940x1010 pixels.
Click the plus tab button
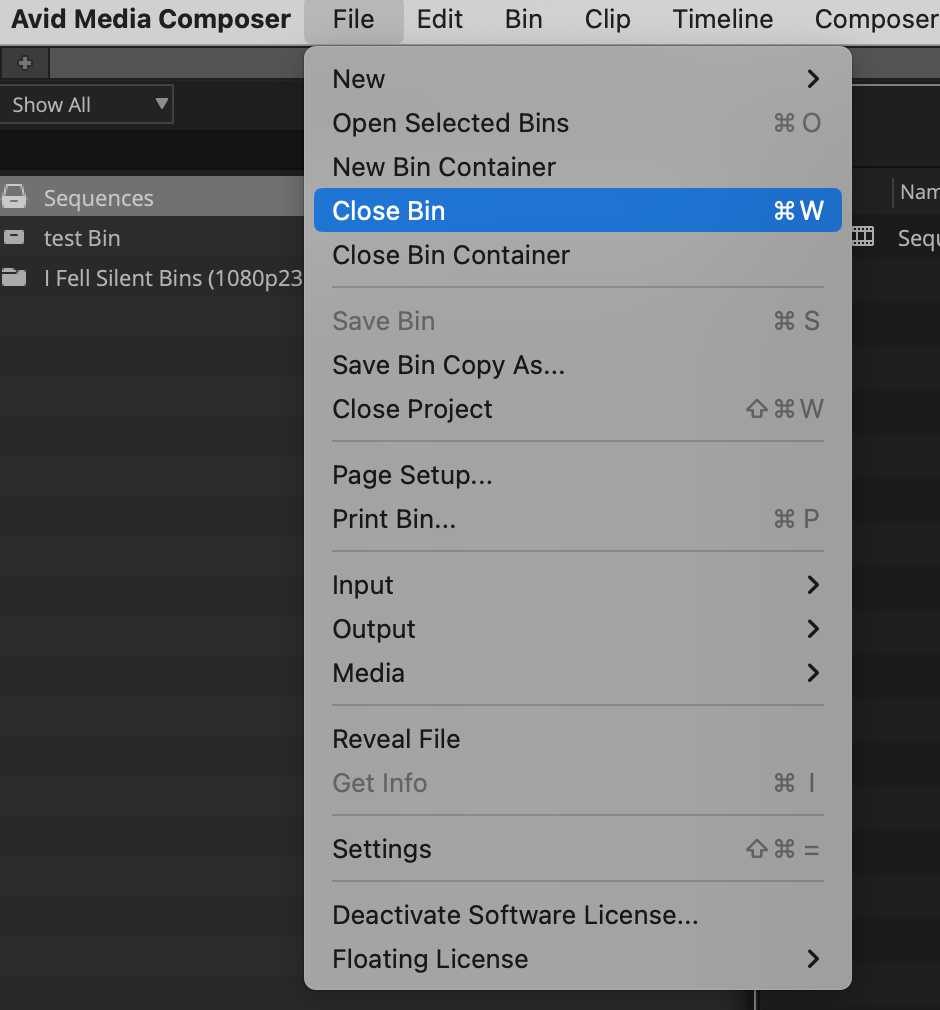25,63
